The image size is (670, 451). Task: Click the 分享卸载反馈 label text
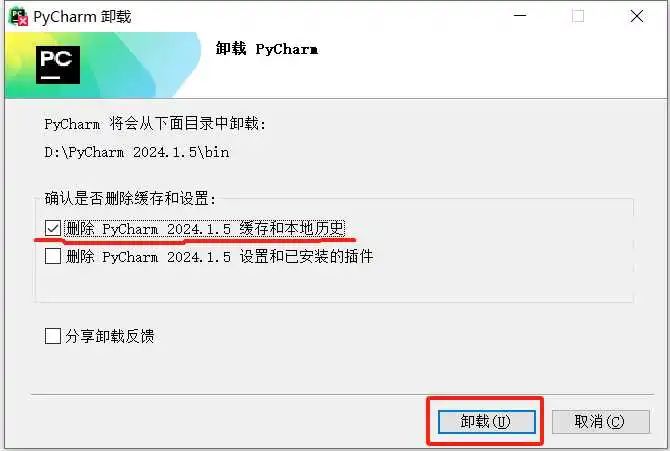(110, 336)
